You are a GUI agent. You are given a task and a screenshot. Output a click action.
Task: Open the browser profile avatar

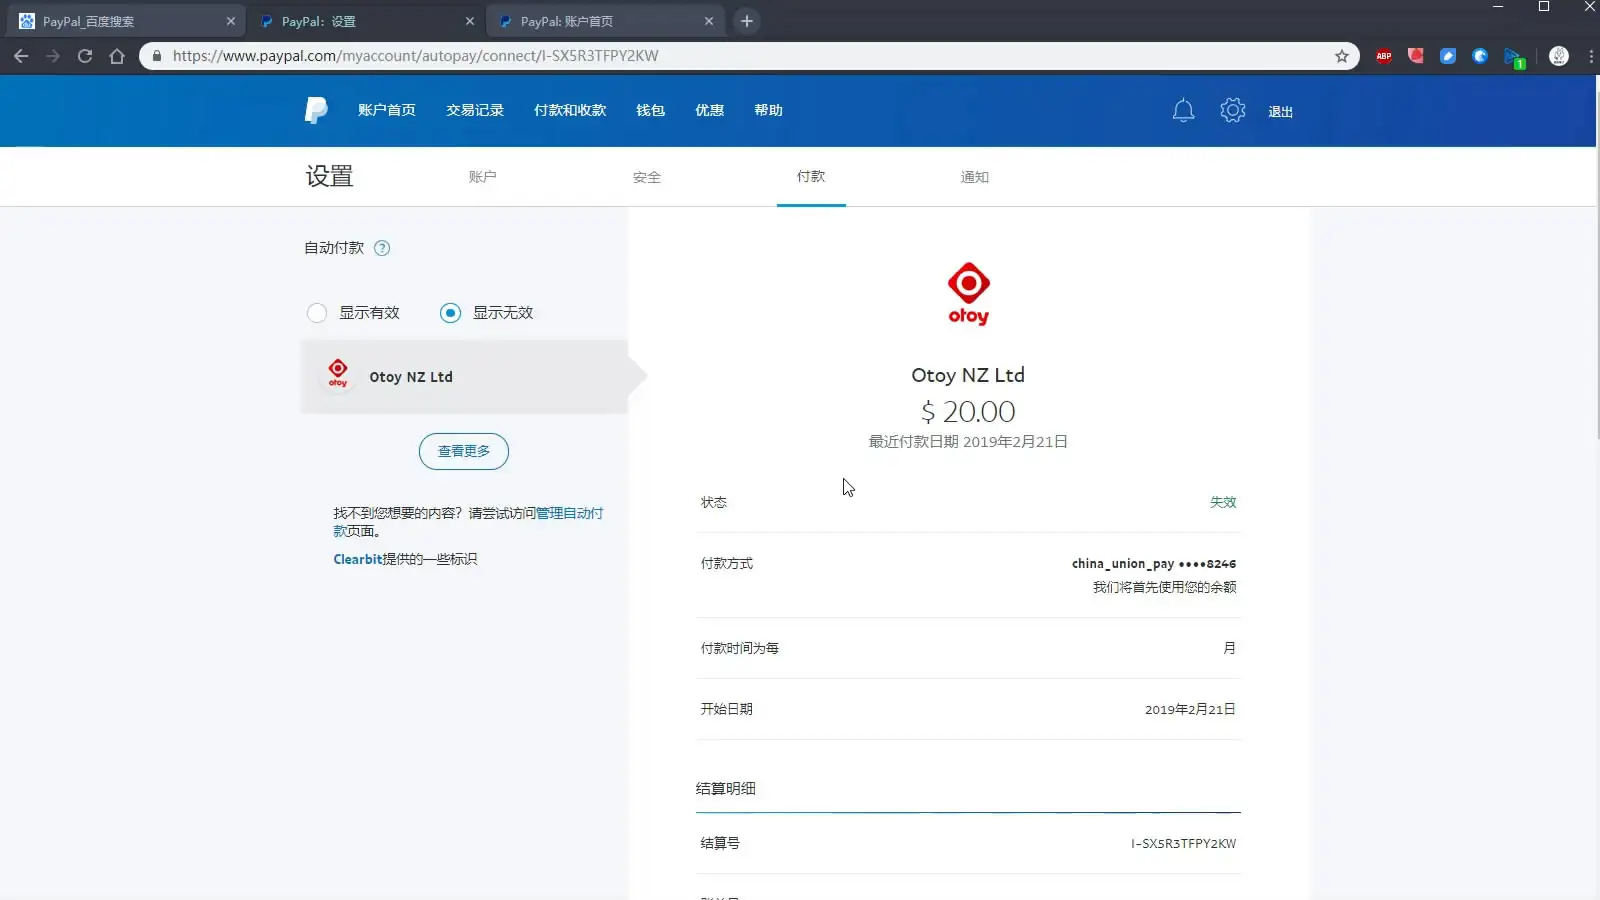1559,56
